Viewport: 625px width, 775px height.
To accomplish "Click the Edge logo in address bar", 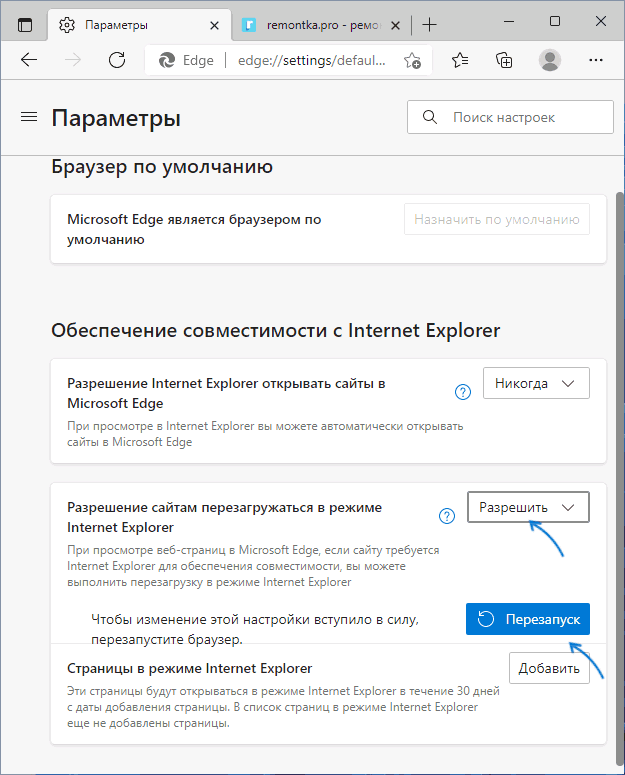I will click(x=167, y=60).
